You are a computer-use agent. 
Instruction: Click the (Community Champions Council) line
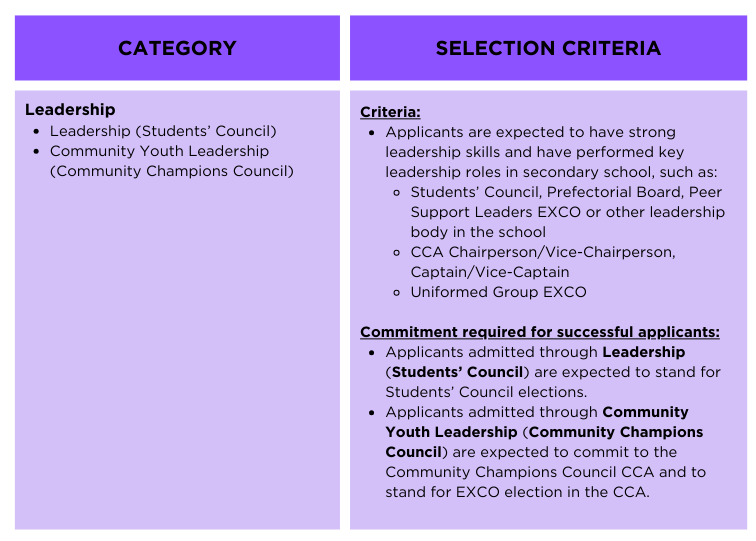pyautogui.click(x=172, y=171)
